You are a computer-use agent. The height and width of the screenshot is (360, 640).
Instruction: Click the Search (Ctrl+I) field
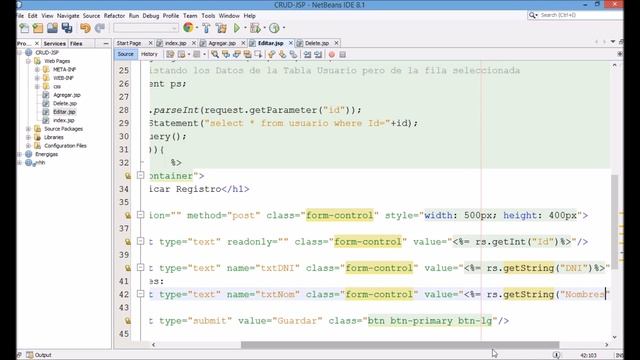(575, 15)
